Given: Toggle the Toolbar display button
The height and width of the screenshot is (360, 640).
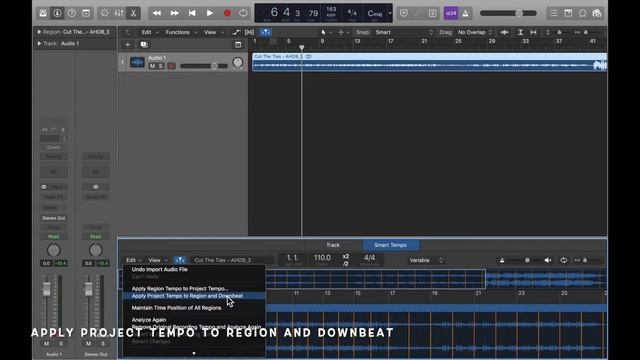Looking at the screenshot, I should coord(86,13).
